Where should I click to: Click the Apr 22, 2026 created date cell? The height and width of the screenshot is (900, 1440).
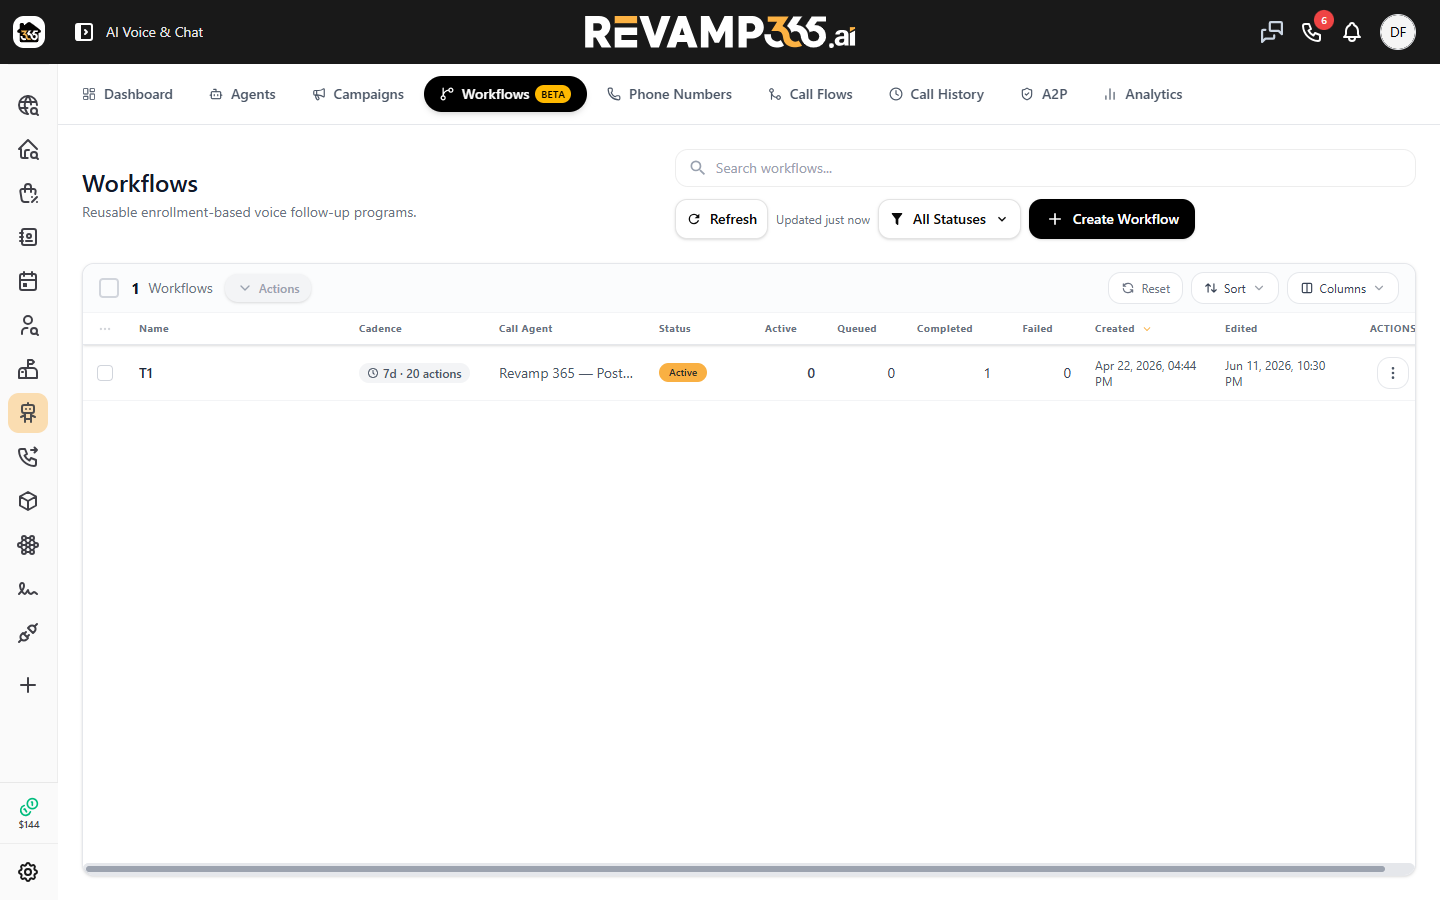click(x=1146, y=373)
